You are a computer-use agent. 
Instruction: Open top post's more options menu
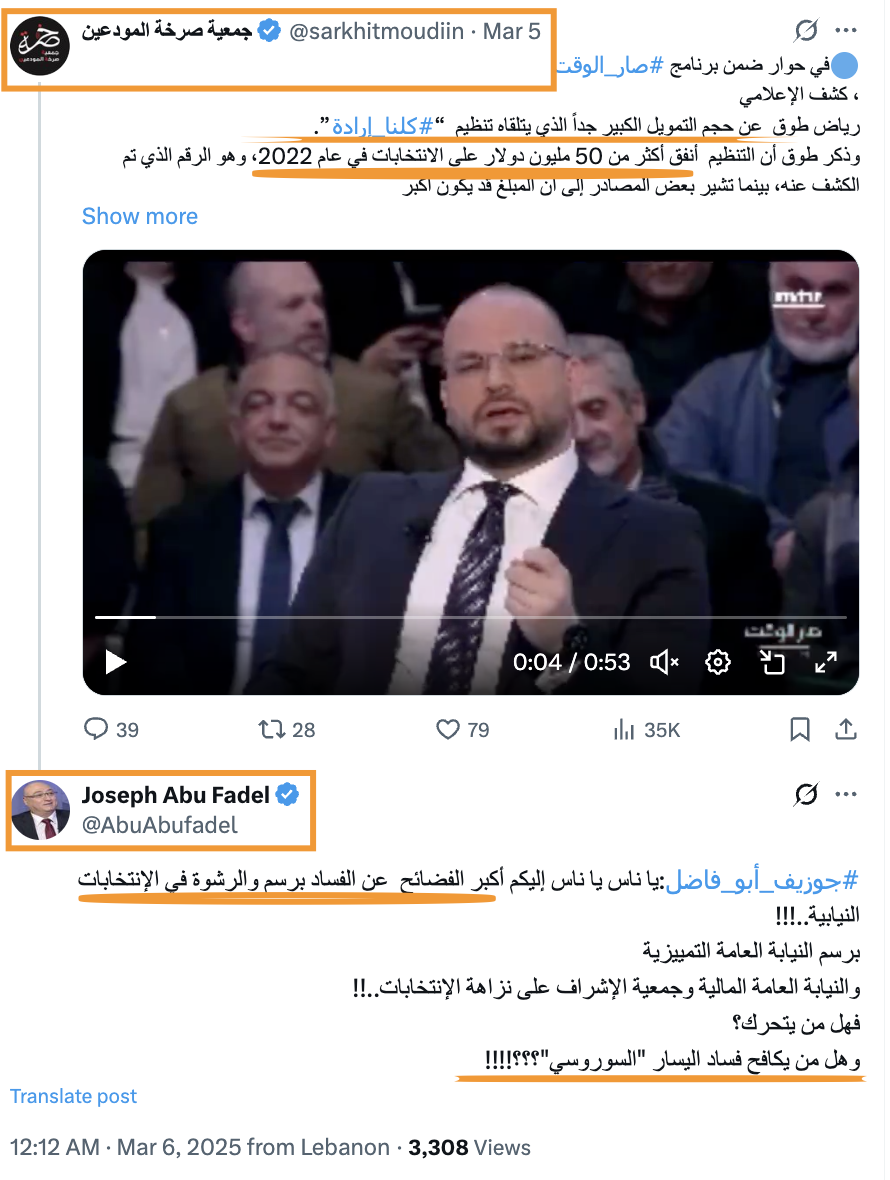pyautogui.click(x=846, y=30)
